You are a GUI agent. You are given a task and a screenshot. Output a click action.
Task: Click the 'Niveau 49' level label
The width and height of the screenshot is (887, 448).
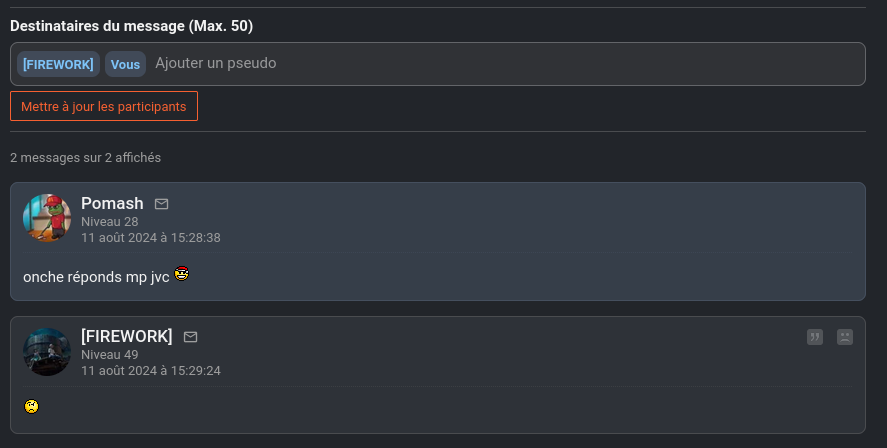(109, 355)
